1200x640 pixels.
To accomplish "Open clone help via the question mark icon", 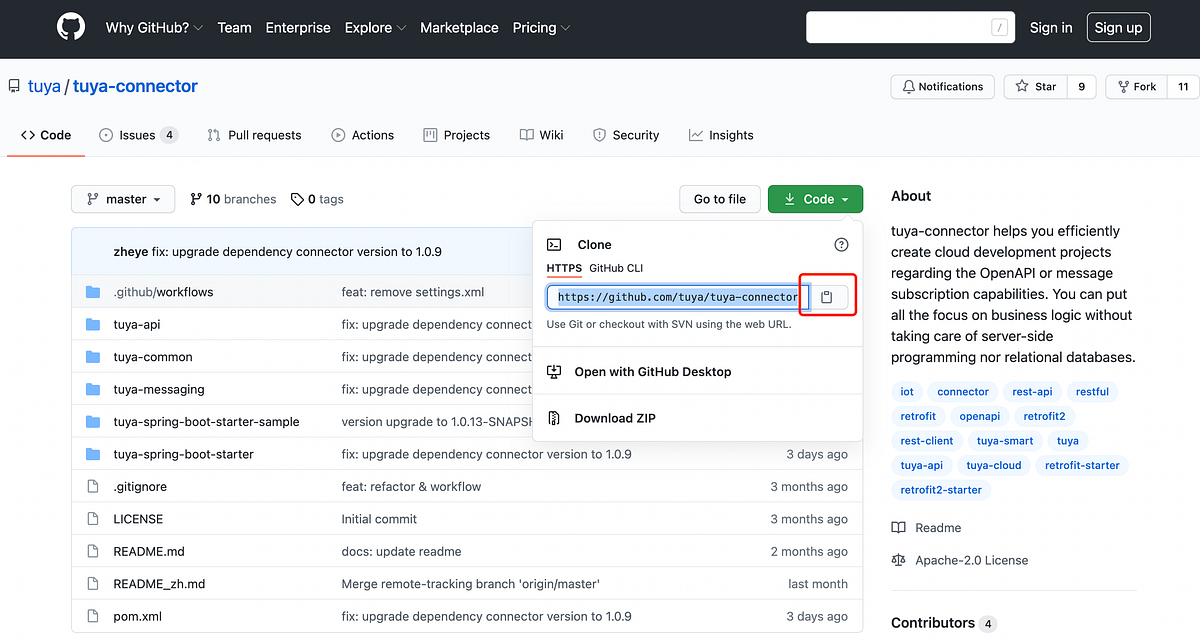I will [x=841, y=243].
